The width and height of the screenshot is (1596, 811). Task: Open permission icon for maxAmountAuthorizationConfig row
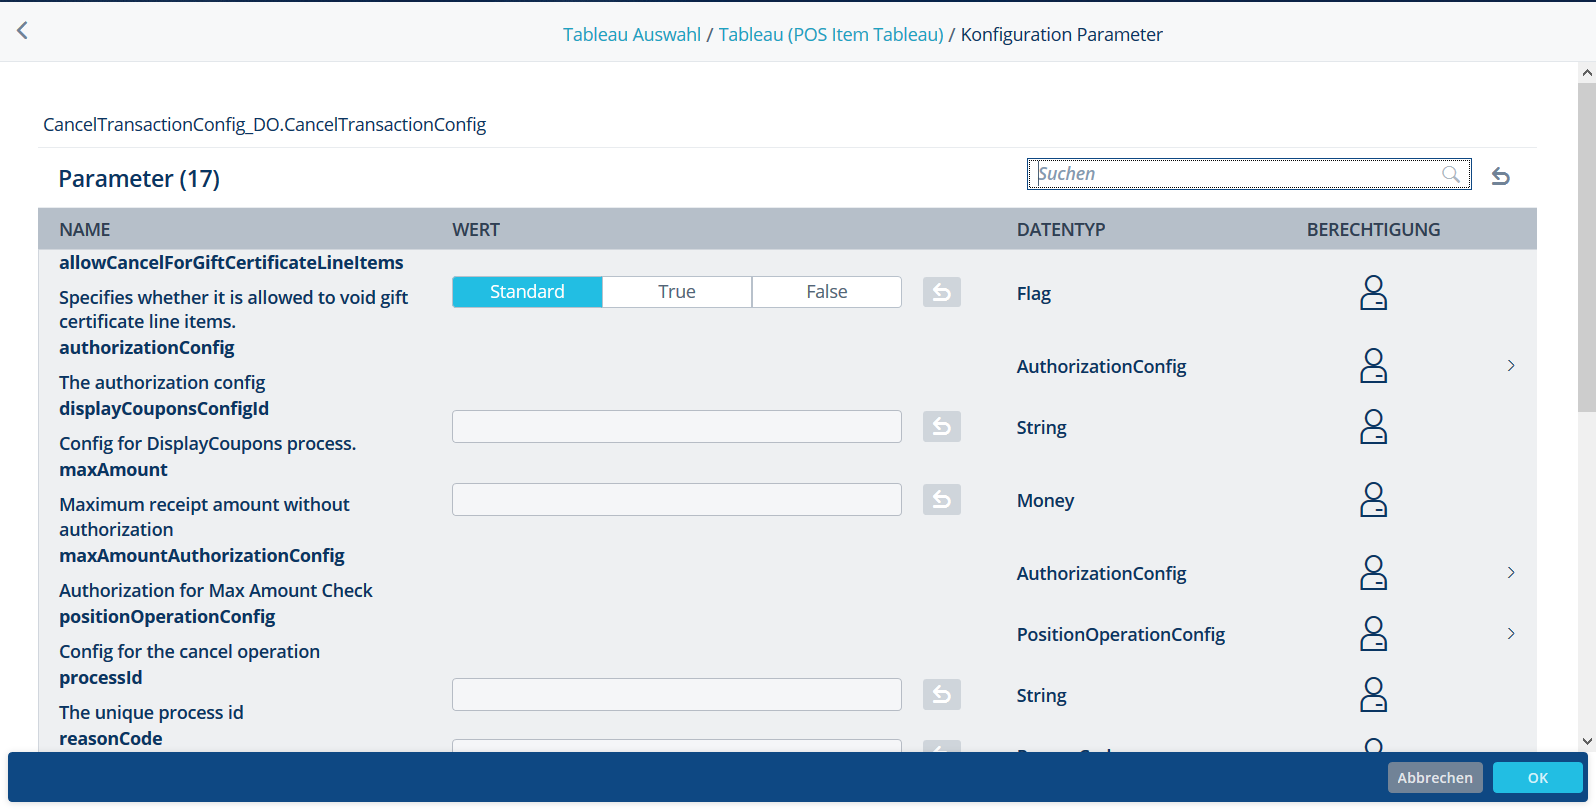1374,573
